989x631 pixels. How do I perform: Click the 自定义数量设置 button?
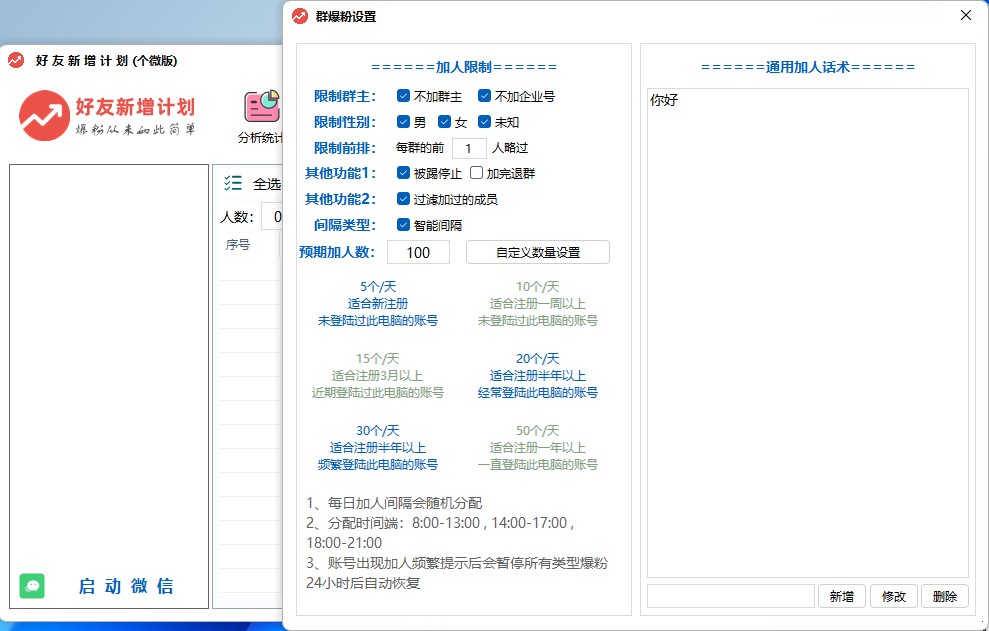[x=537, y=252]
